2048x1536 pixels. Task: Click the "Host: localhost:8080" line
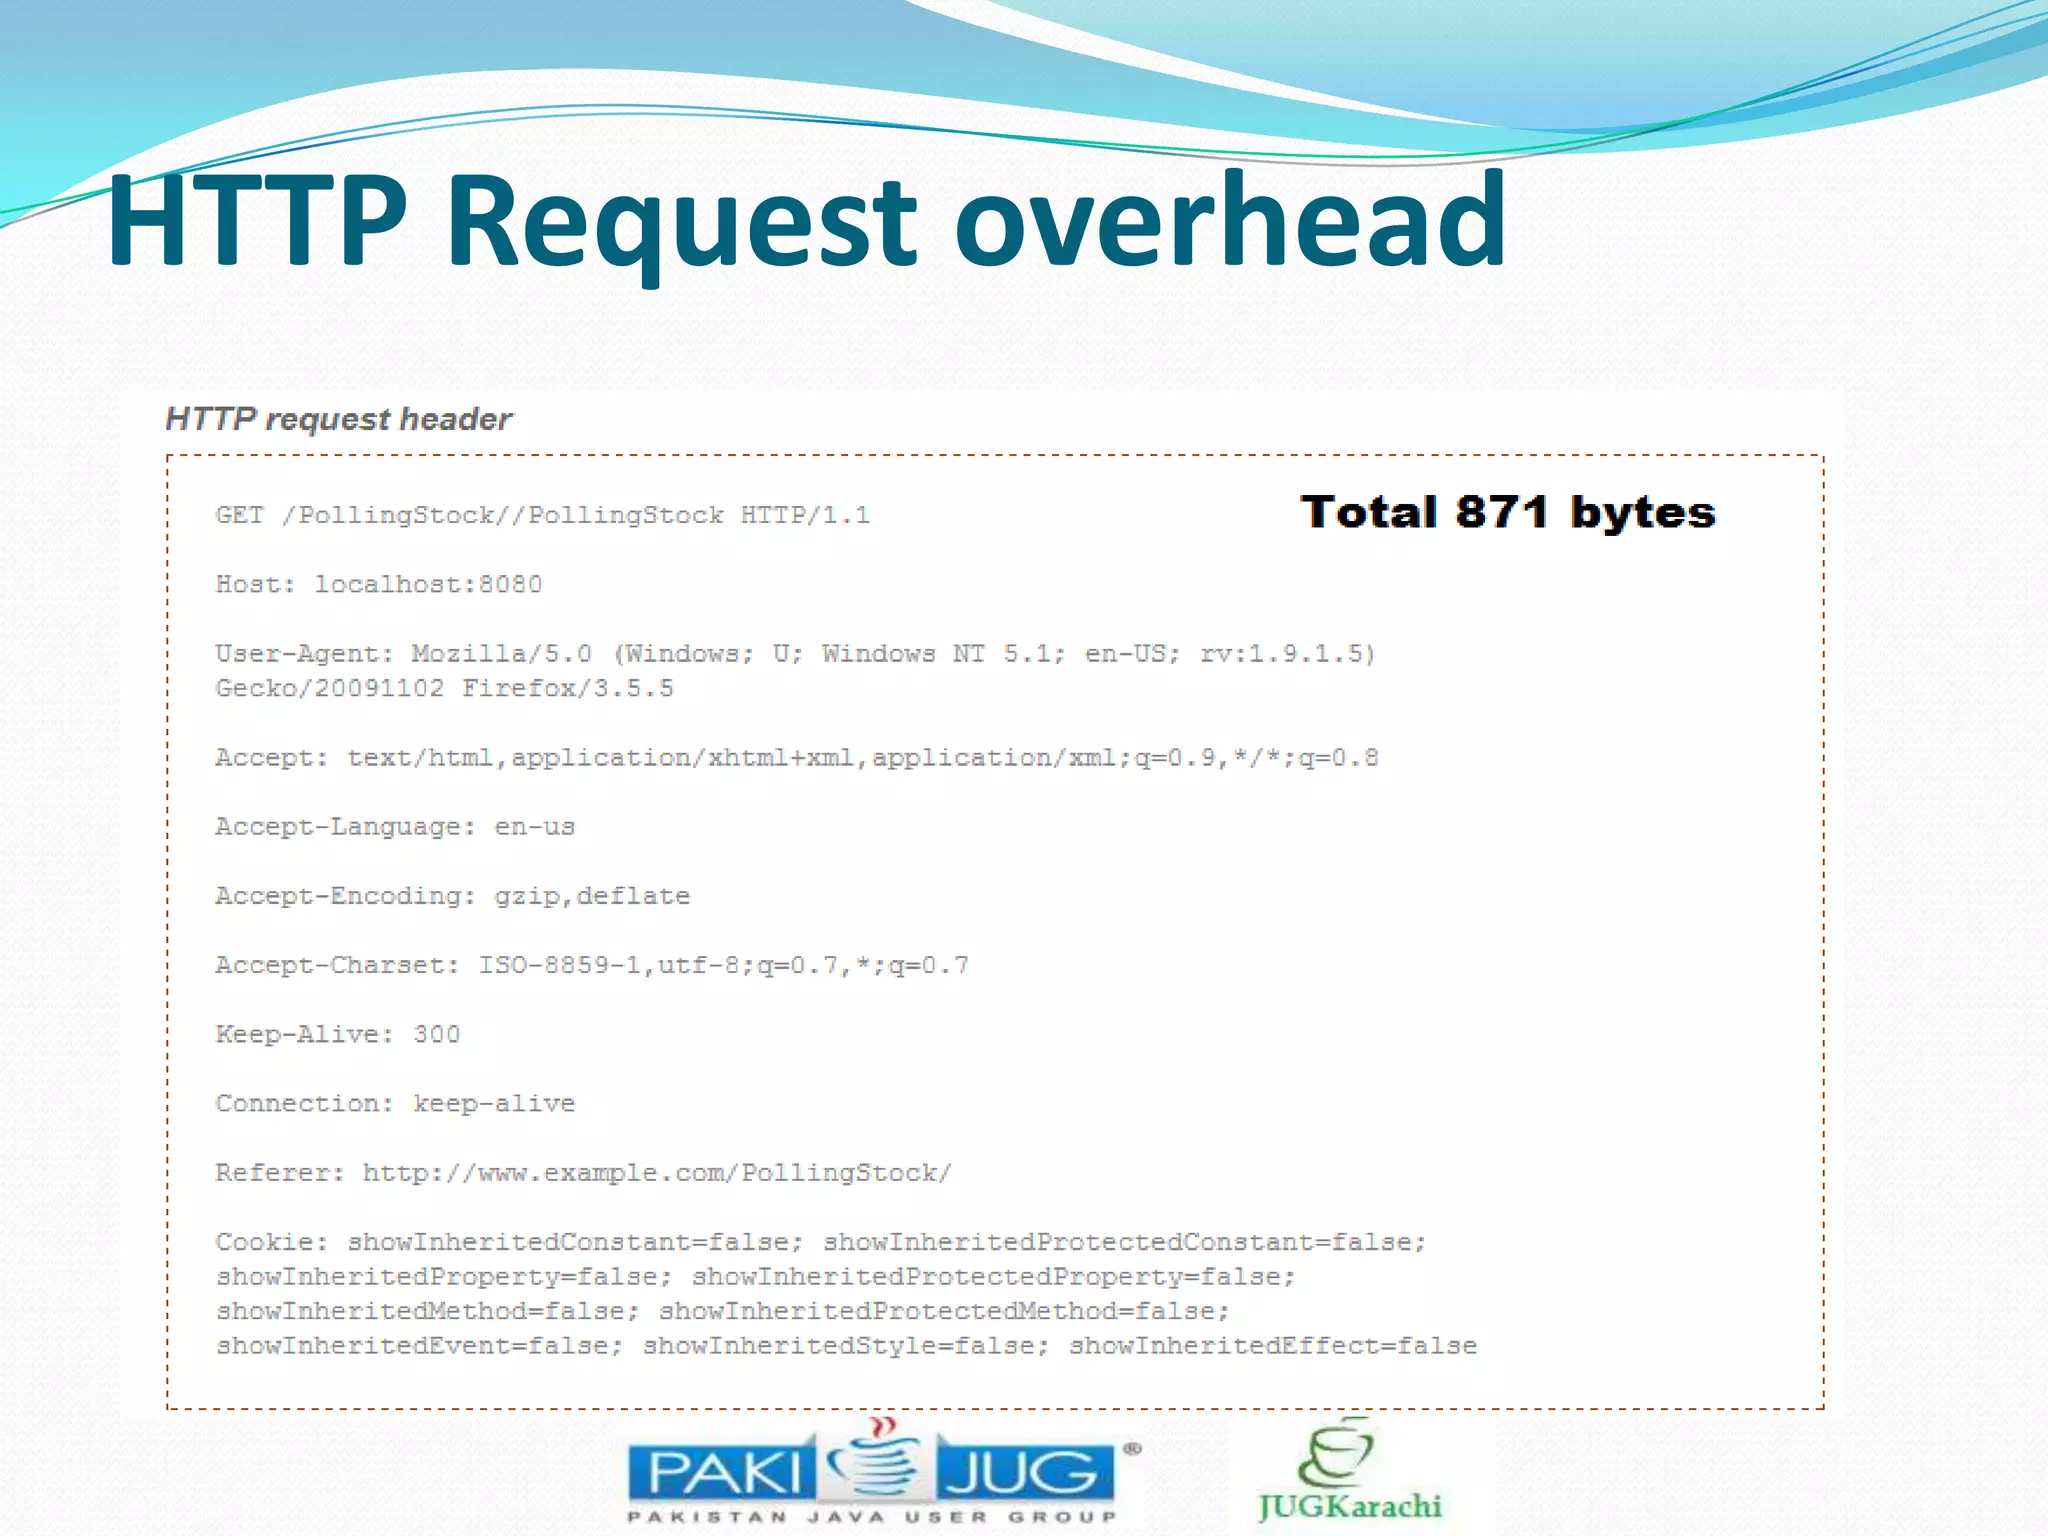(379, 584)
